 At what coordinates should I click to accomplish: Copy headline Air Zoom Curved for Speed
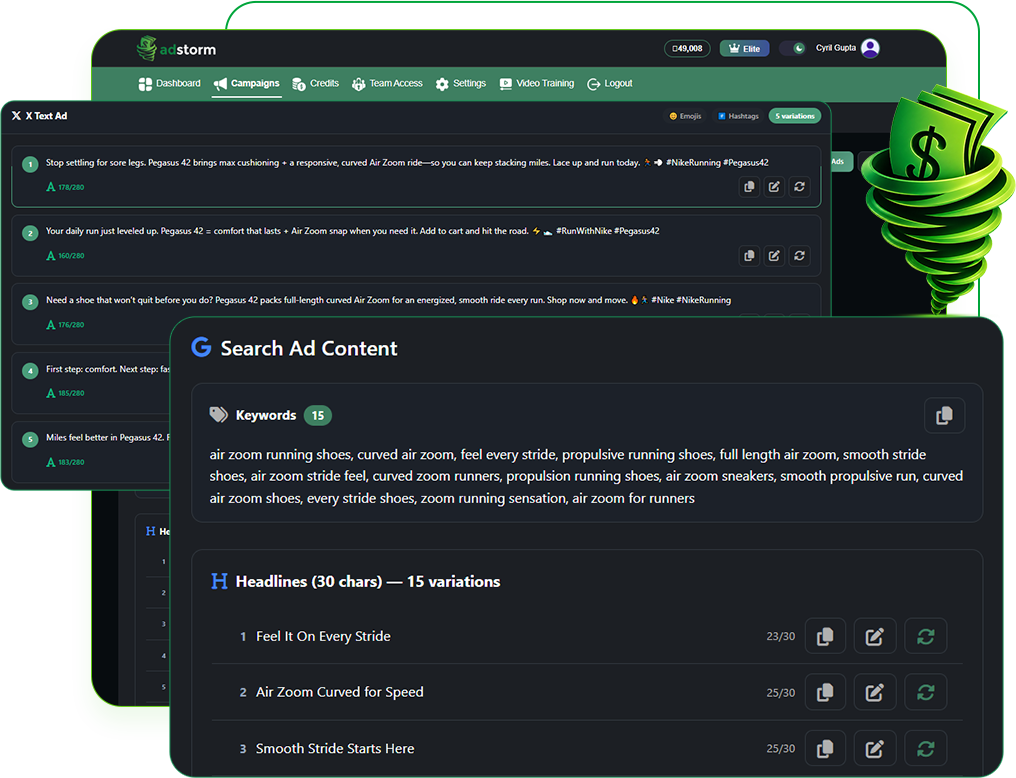pyautogui.click(x=825, y=692)
